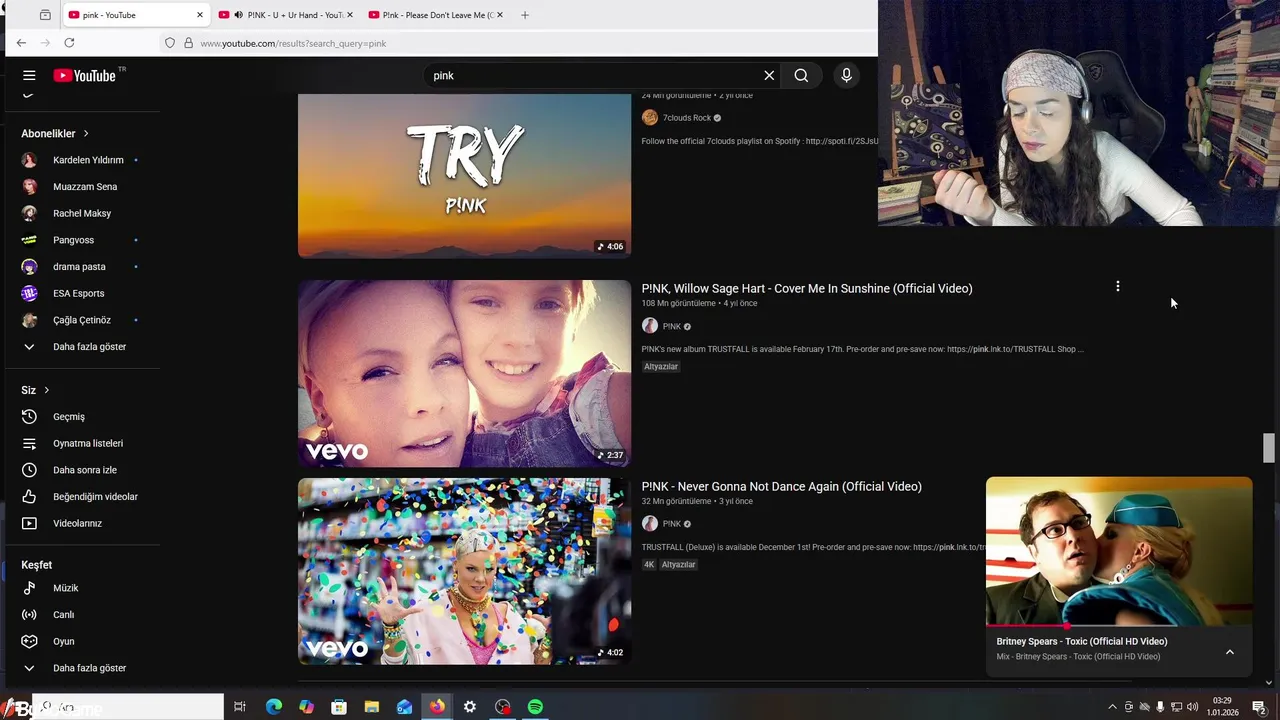Open the YouTube hamburger guide menu

(x=29, y=75)
